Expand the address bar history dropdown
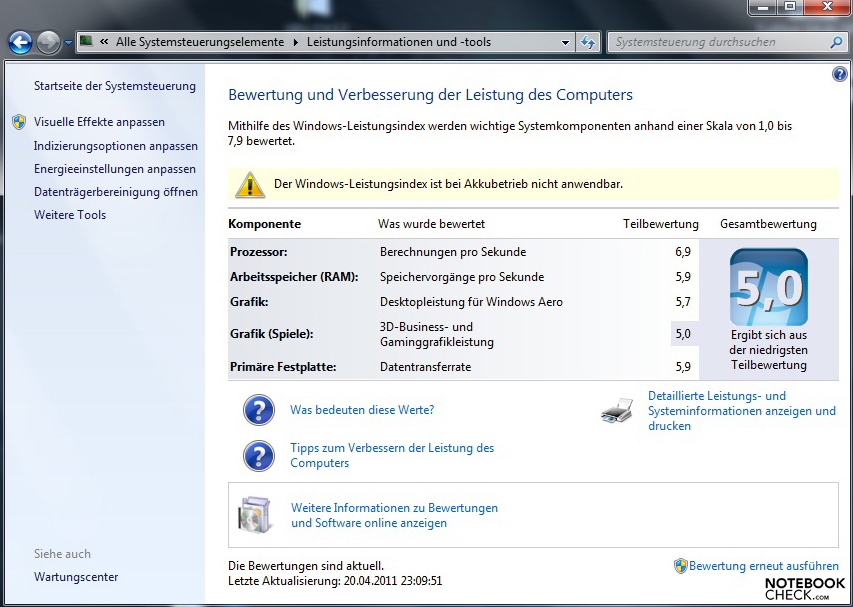 point(565,42)
